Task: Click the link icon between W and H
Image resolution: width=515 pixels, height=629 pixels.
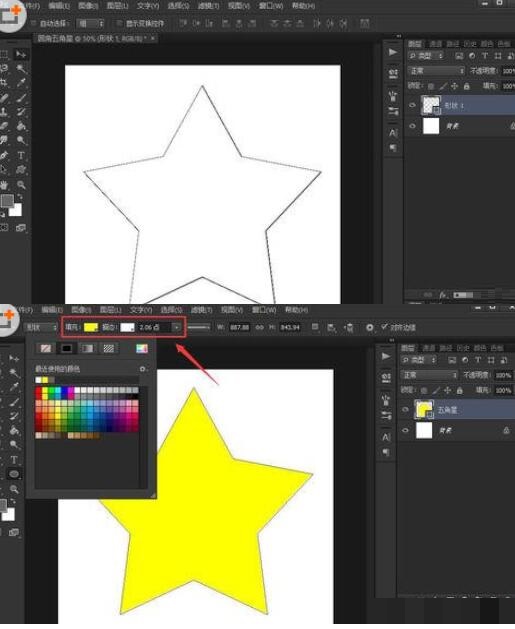Action: pyautogui.click(x=260, y=327)
